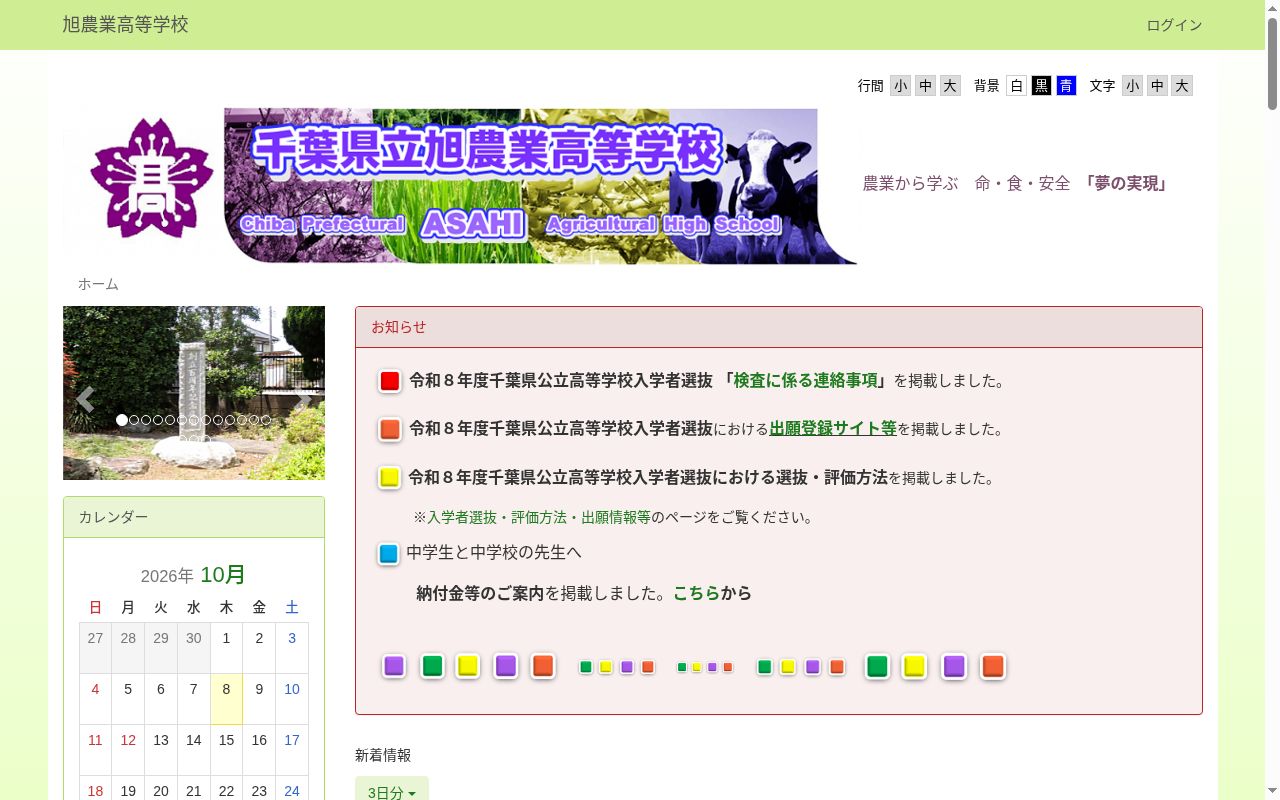Set line spacing to 小
1280x800 pixels.
[x=901, y=86]
